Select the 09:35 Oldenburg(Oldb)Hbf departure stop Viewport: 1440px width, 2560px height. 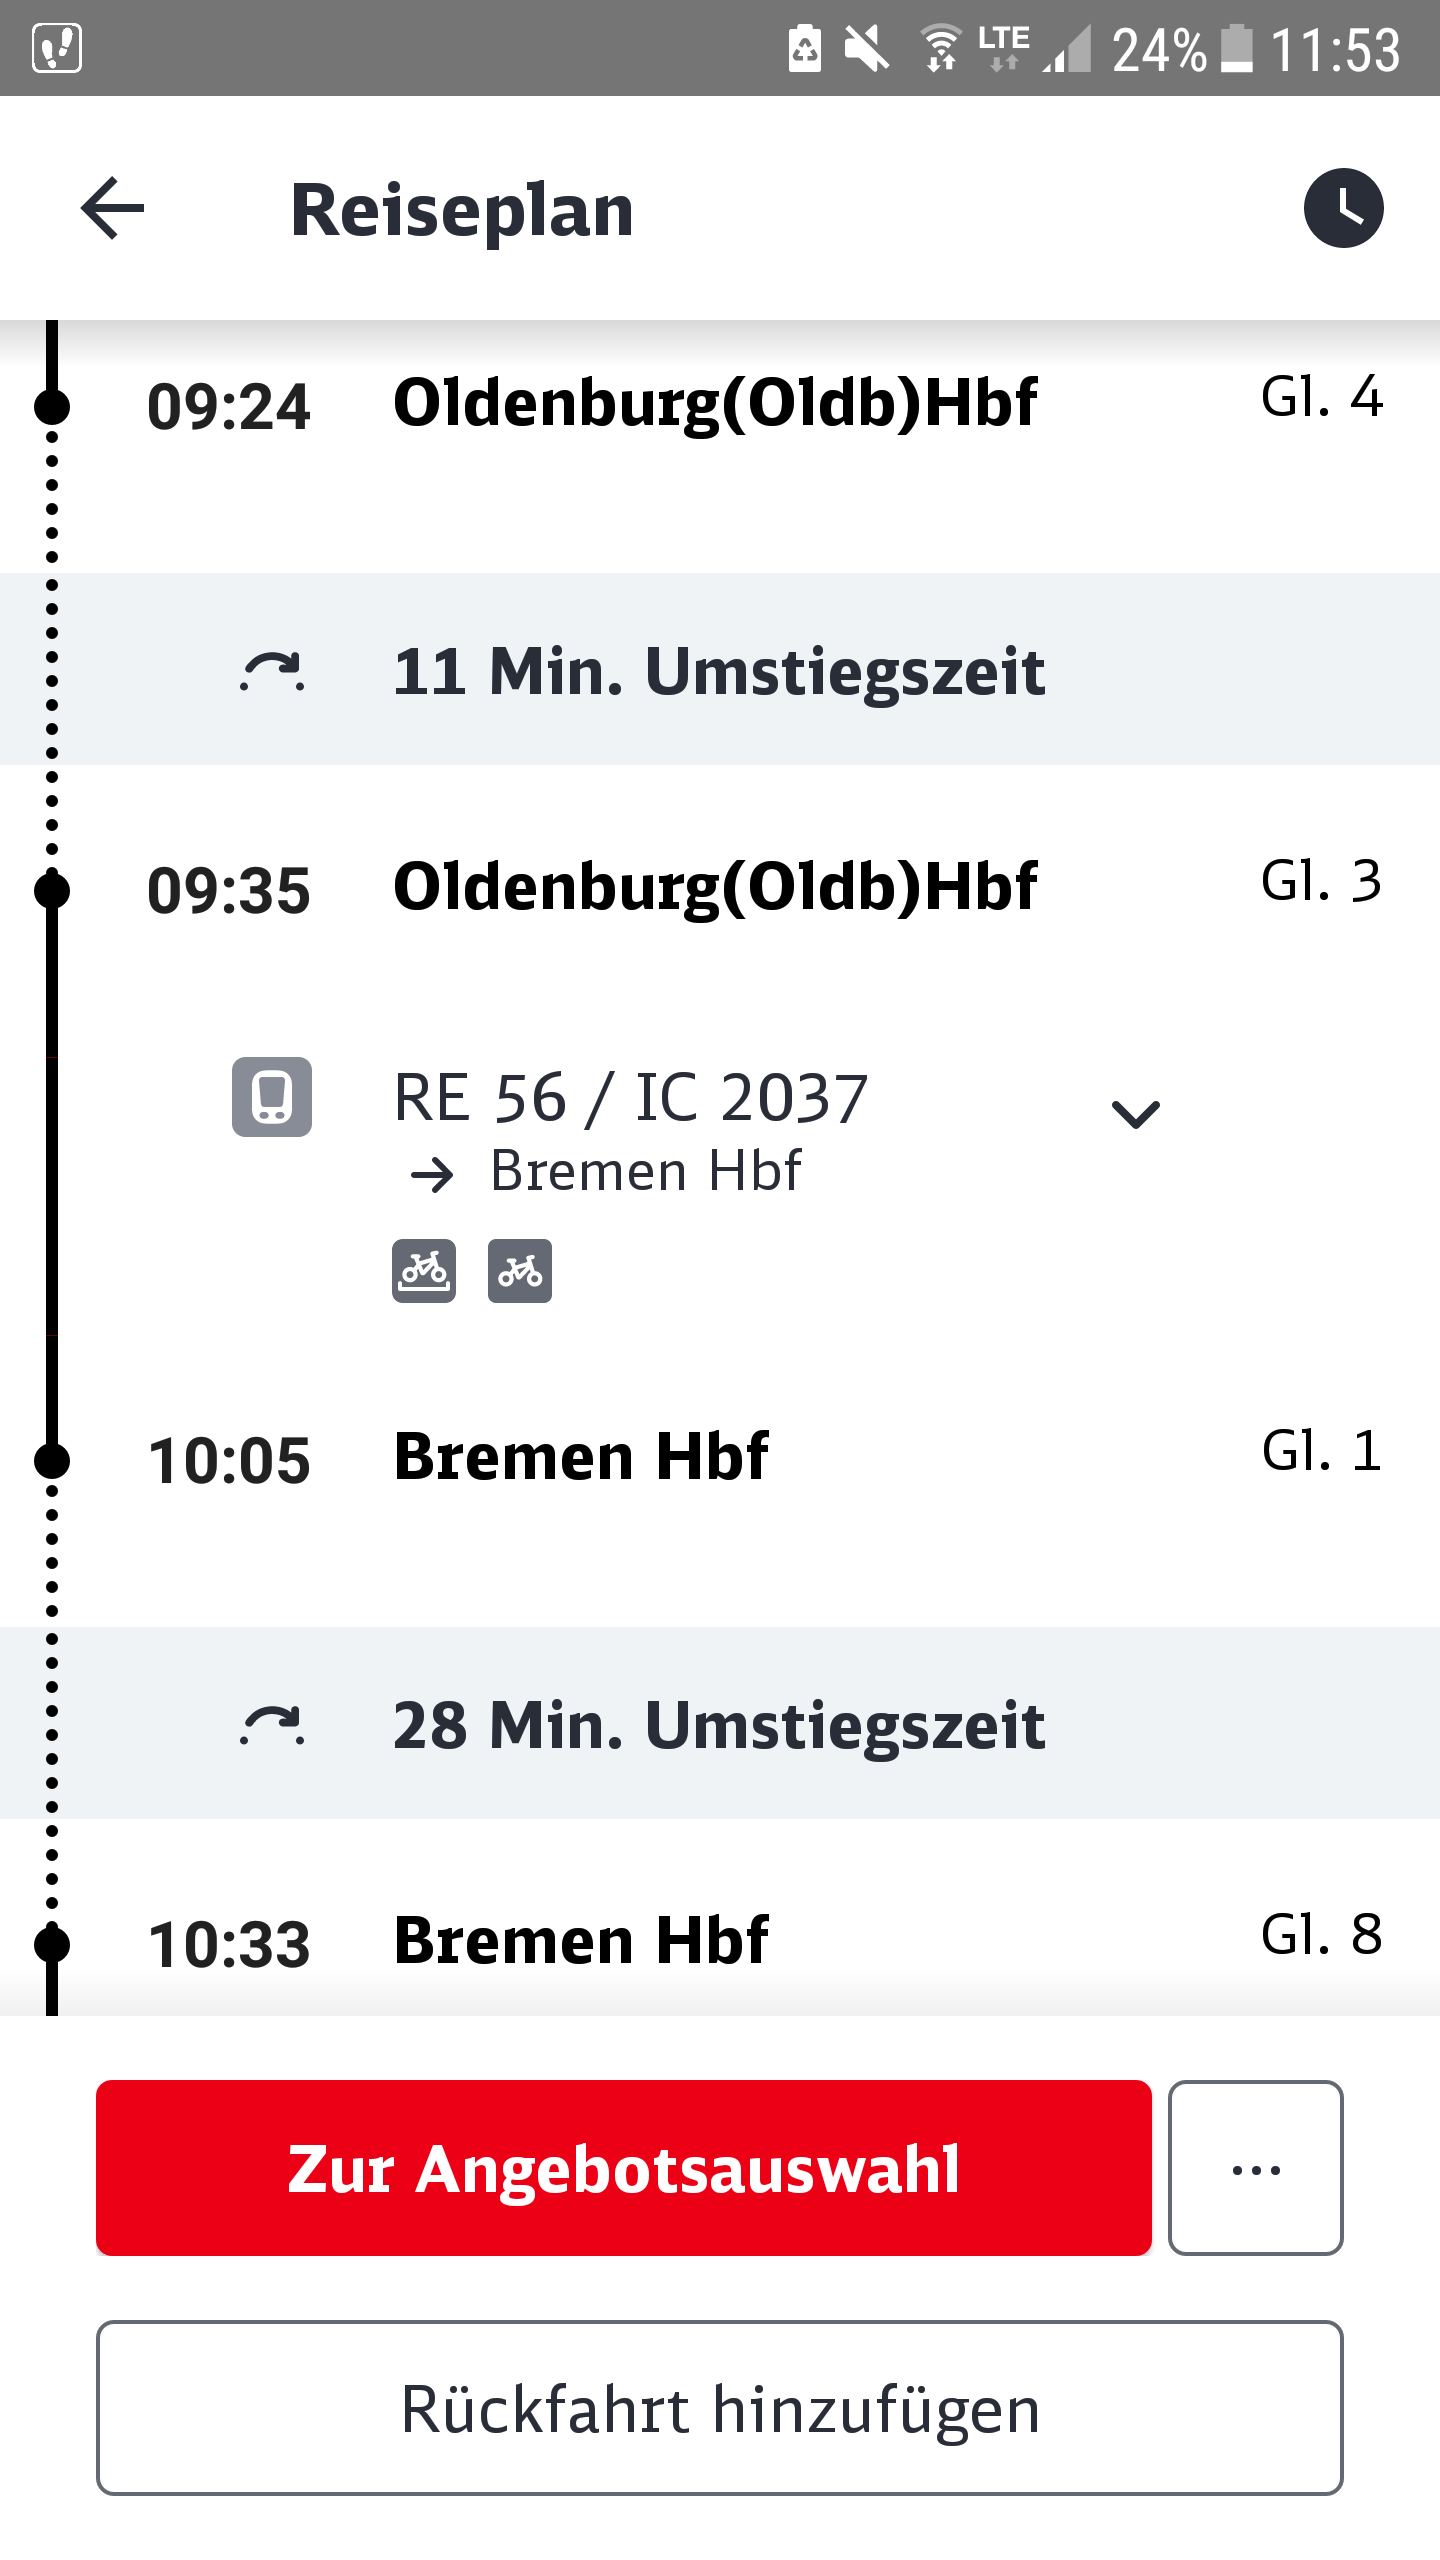tap(715, 887)
